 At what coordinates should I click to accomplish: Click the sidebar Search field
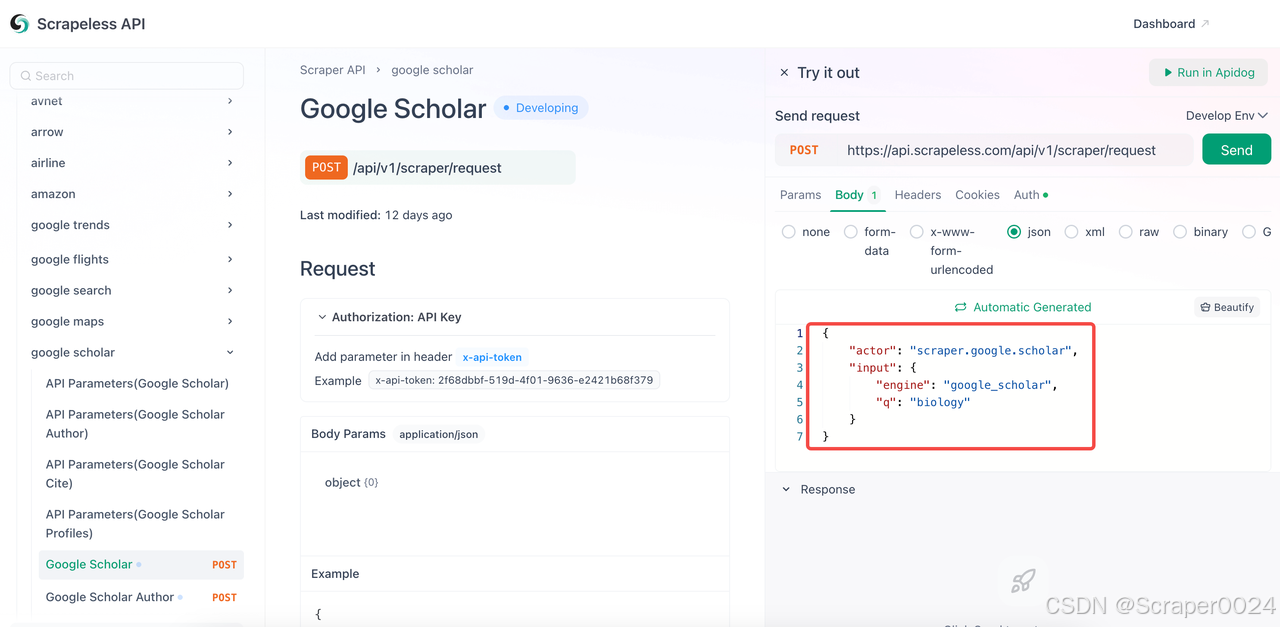127,76
